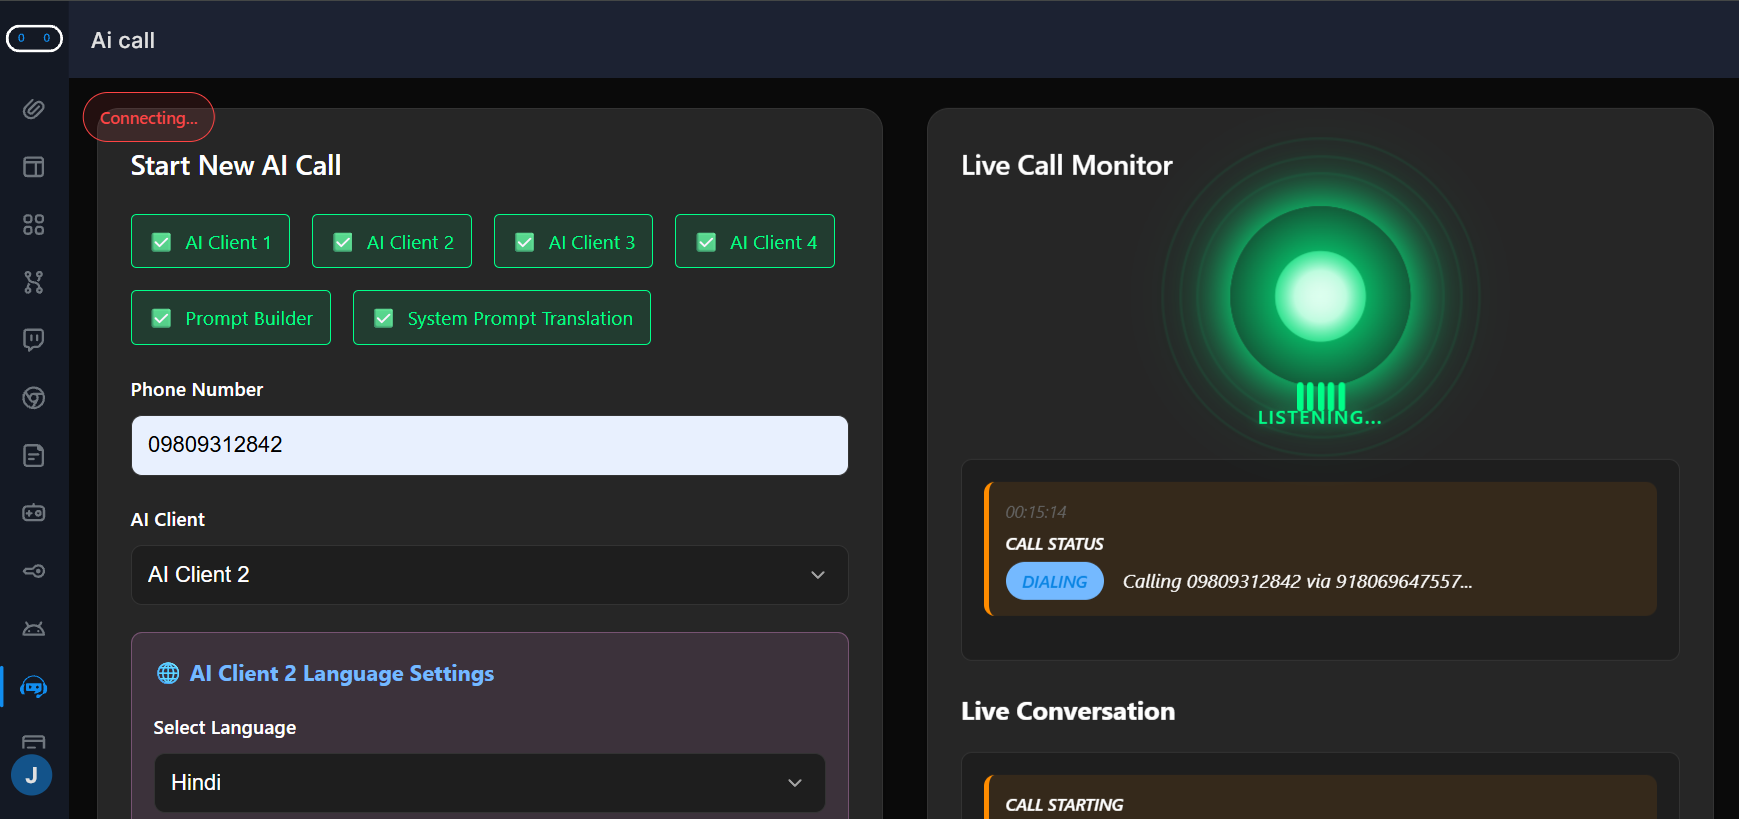This screenshot has width=1739, height=819.
Task: Click the Live Conversation heading
Action: (x=1068, y=711)
